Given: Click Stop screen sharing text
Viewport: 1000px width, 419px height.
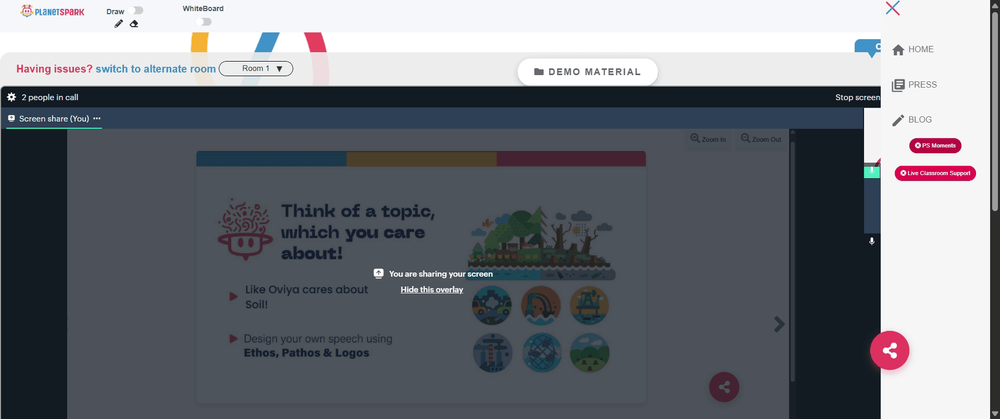Looking at the screenshot, I should click(858, 98).
